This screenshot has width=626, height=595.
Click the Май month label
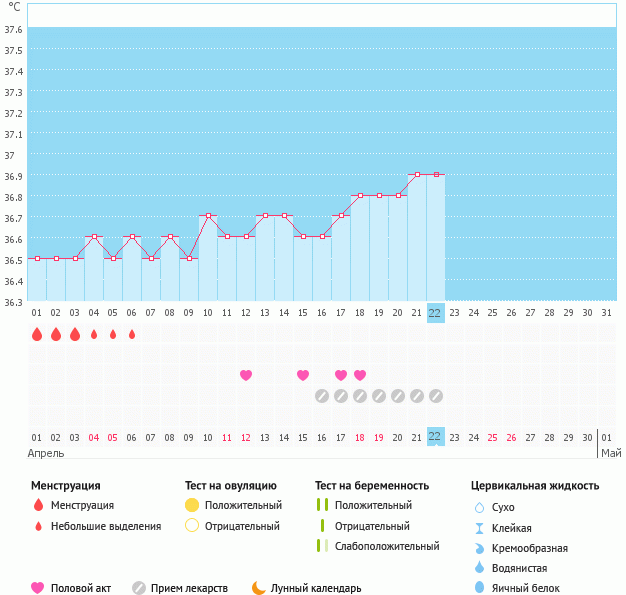(x=610, y=453)
